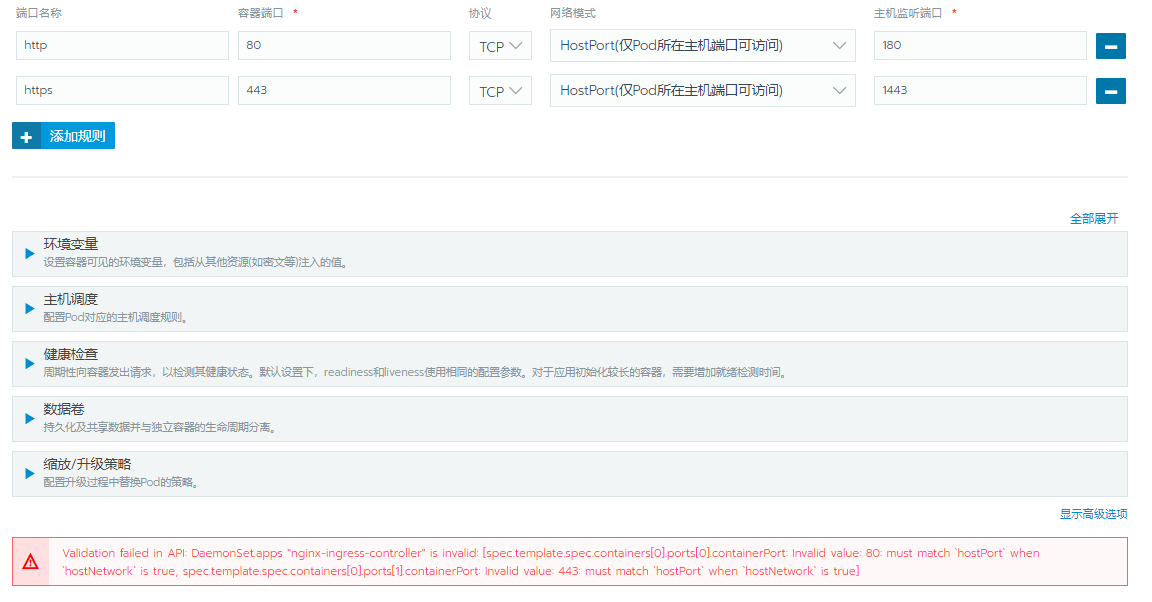Click 添加规则 button label
This screenshot has height=602, width=1152.
coord(77,136)
